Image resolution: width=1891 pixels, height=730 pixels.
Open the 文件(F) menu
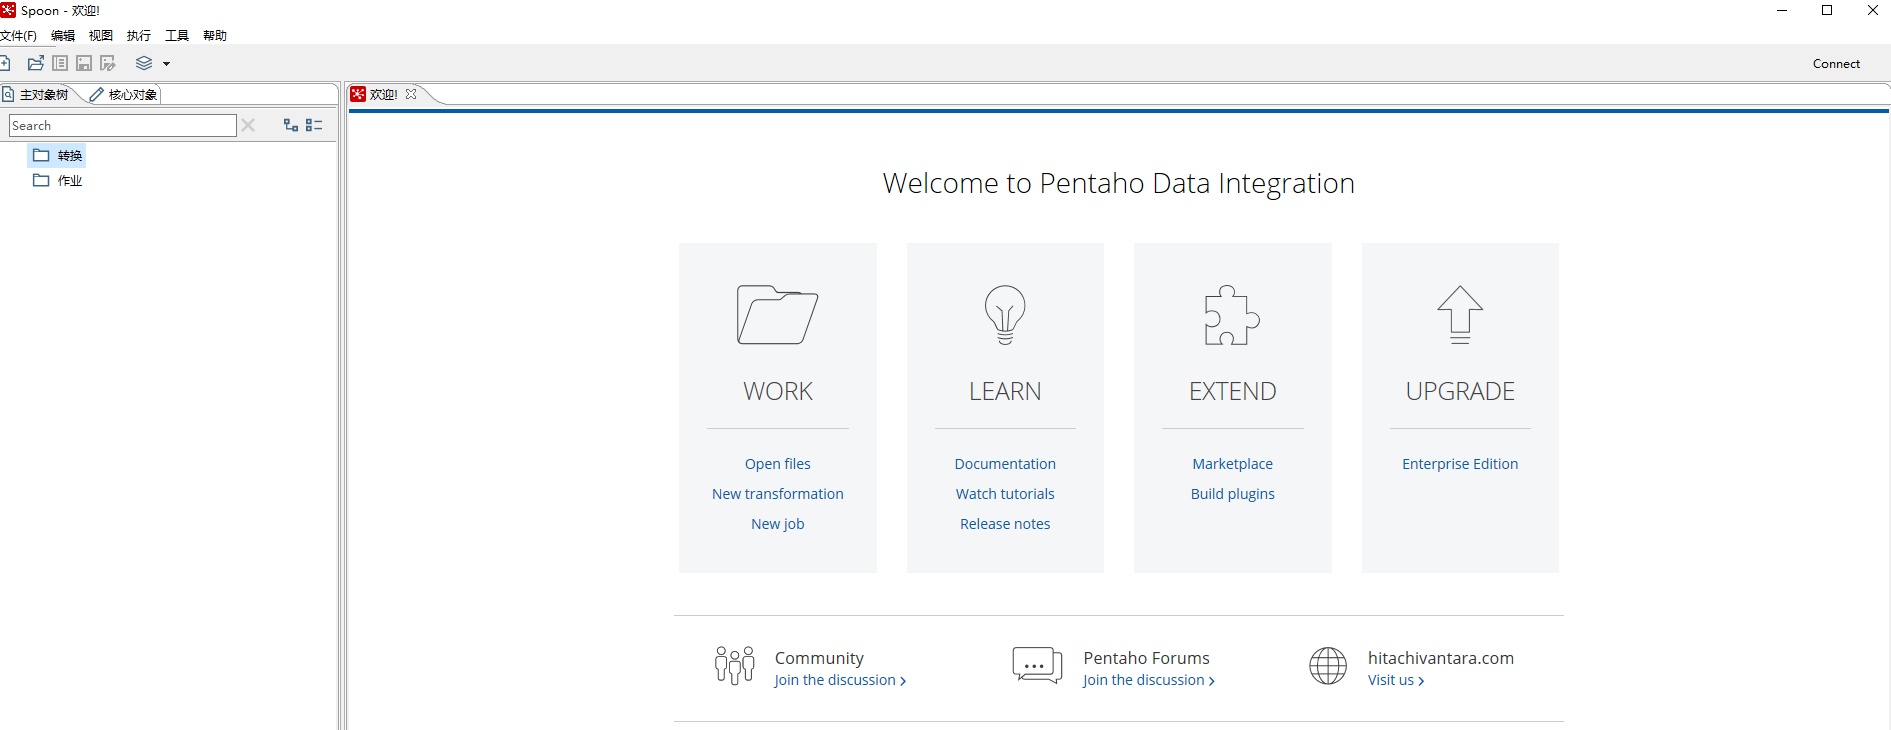(18, 35)
